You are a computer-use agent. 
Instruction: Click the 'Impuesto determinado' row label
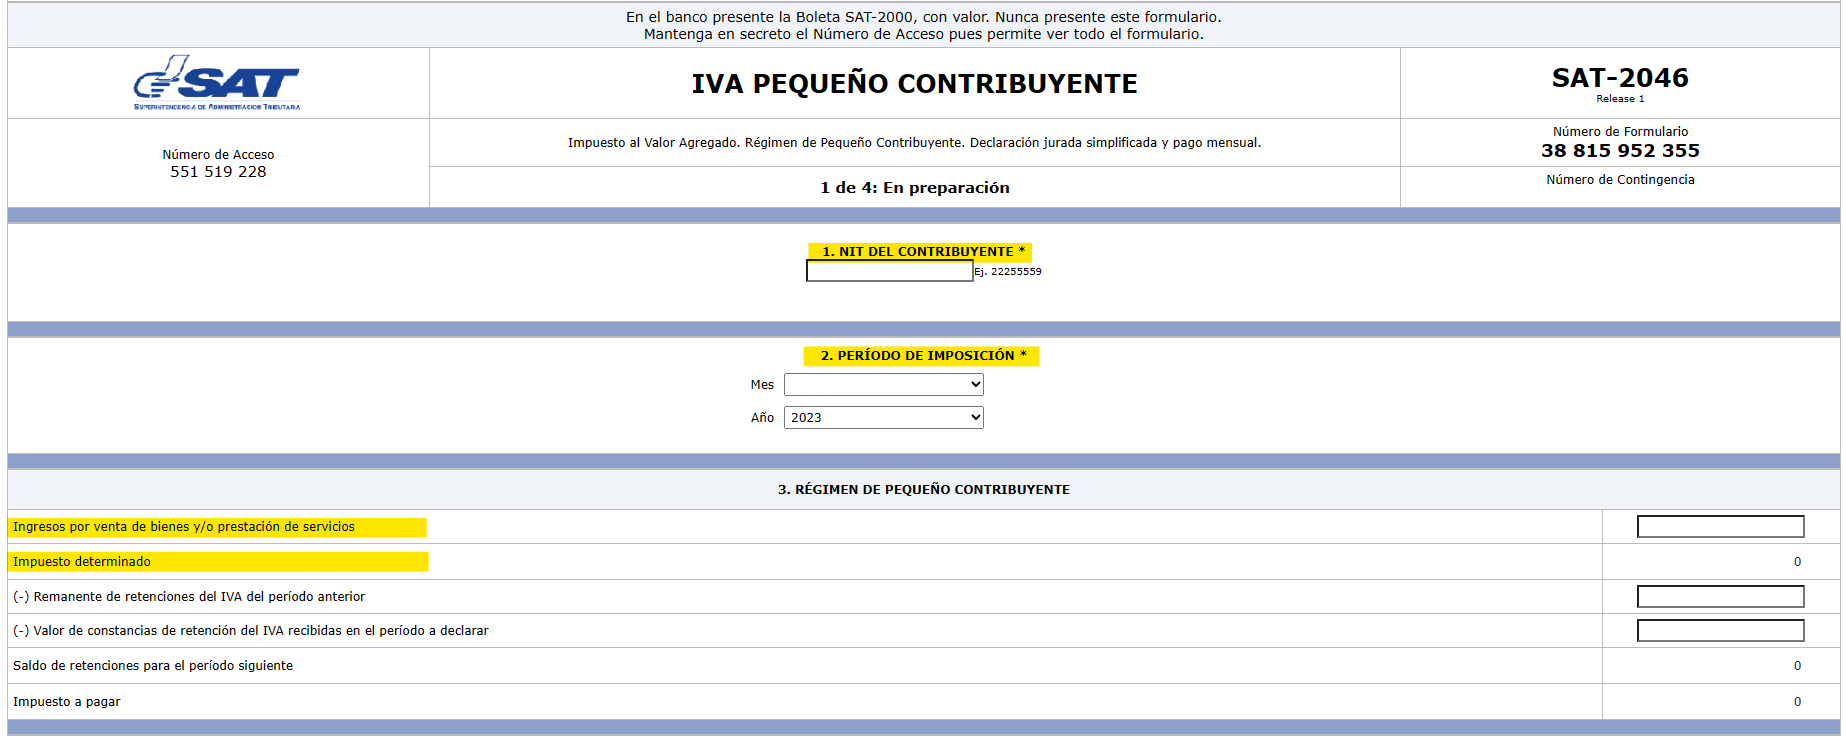[82, 562]
